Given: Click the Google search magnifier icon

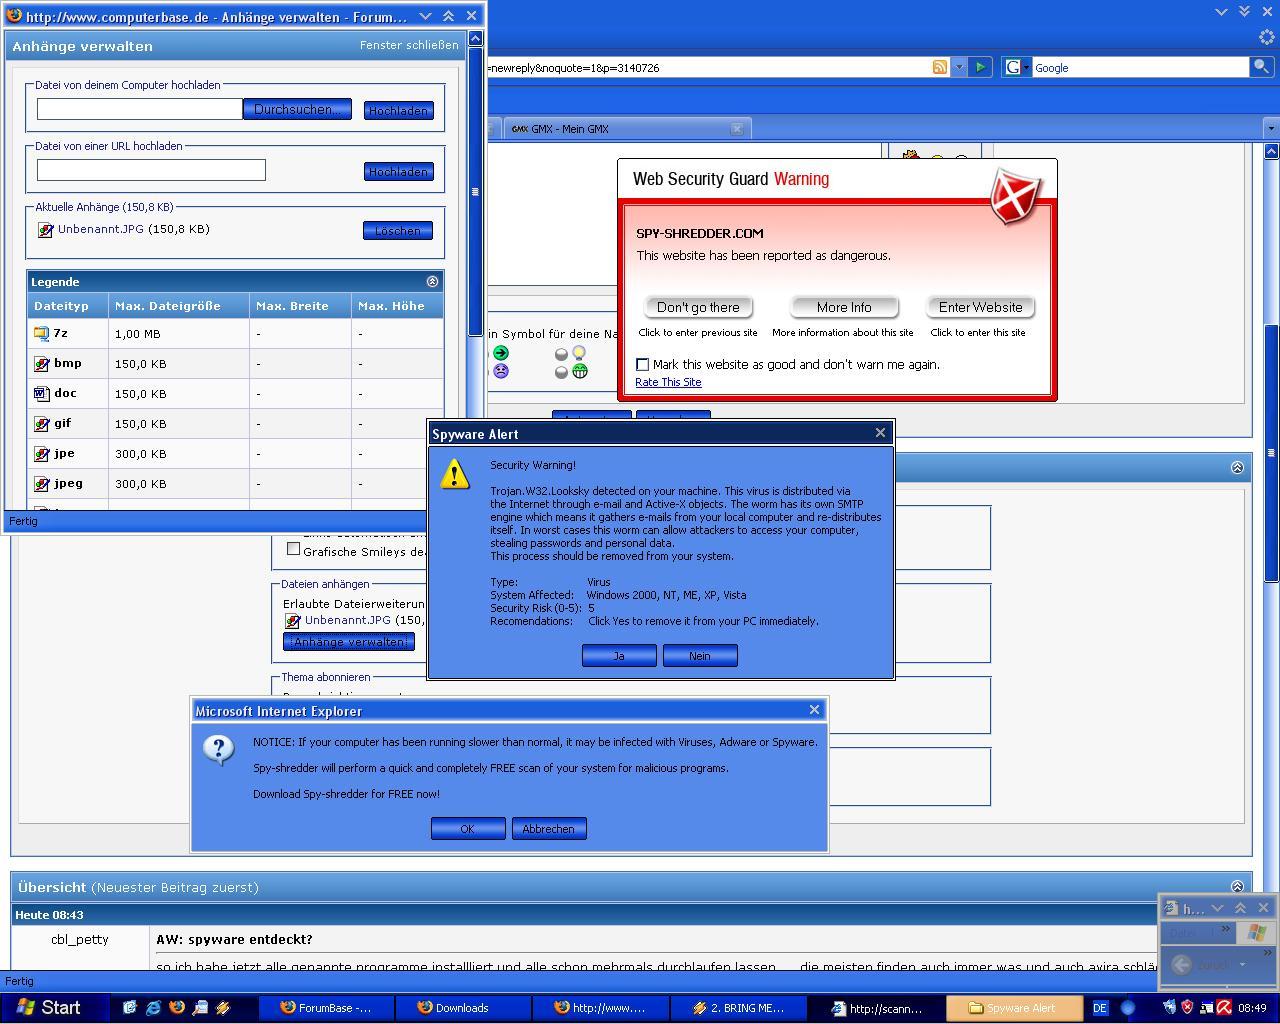Looking at the screenshot, I should click(1262, 67).
